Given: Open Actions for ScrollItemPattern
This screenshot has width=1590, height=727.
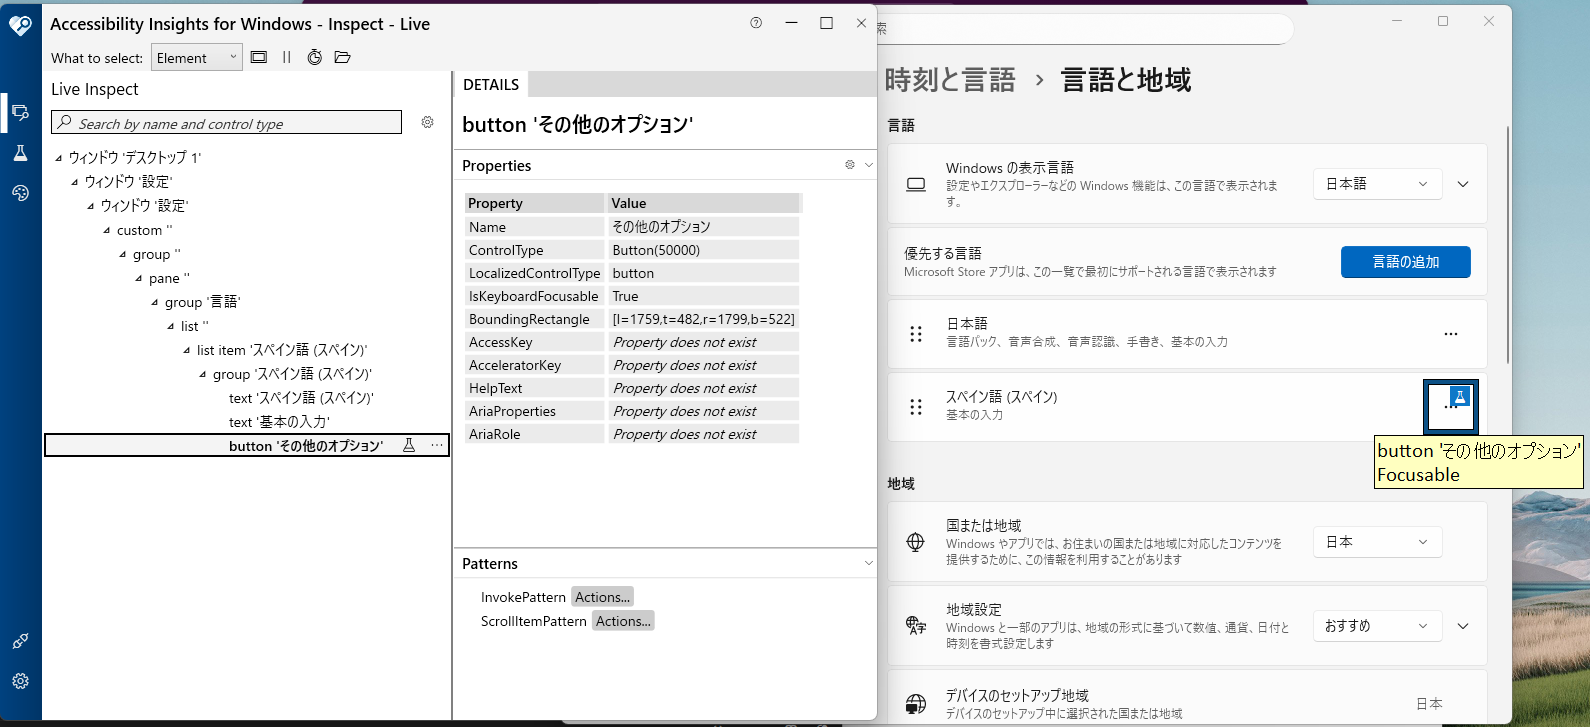Looking at the screenshot, I should coord(623,621).
